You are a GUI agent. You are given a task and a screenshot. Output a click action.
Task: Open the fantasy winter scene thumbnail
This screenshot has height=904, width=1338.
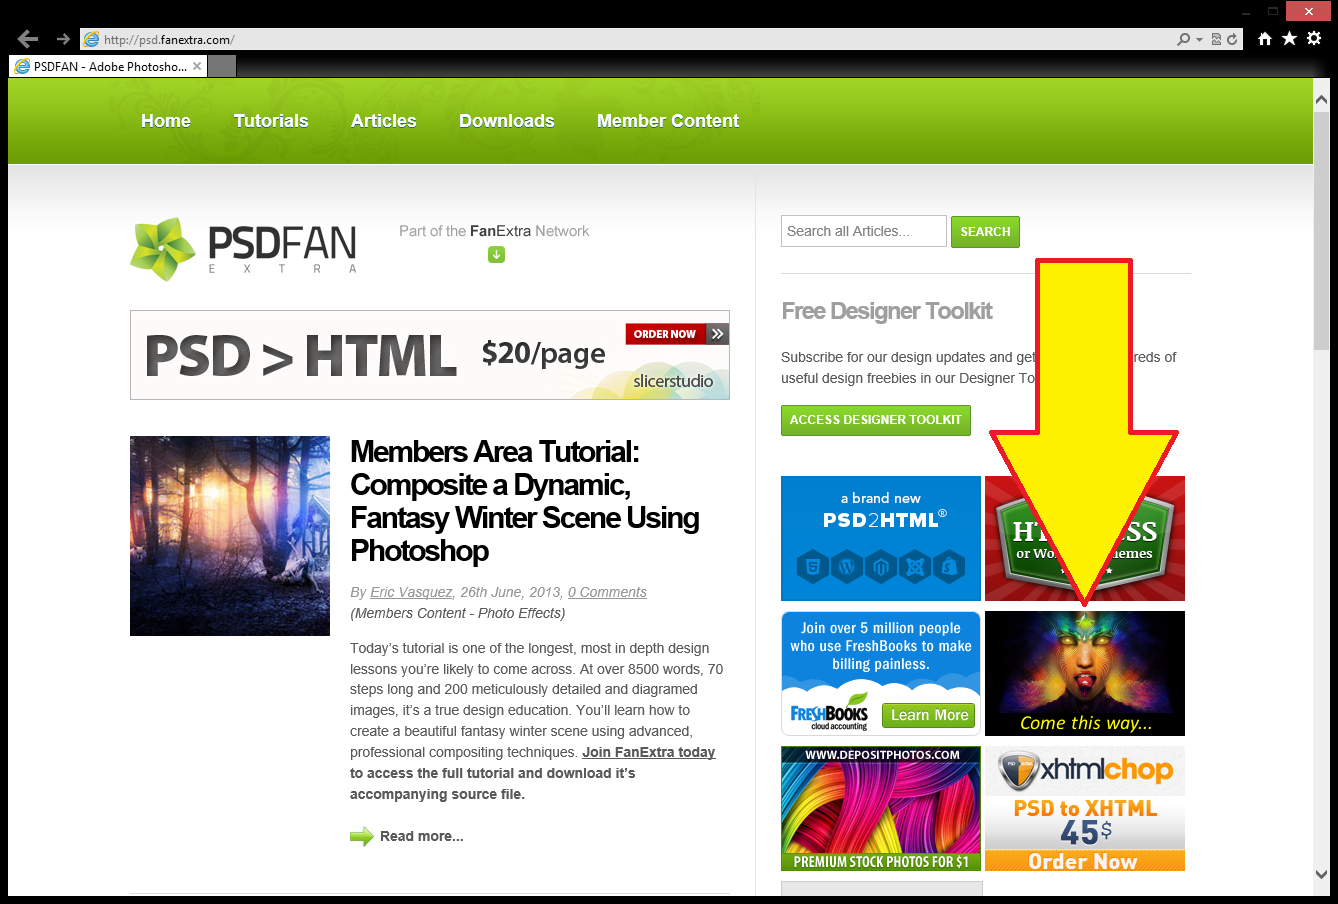click(230, 536)
